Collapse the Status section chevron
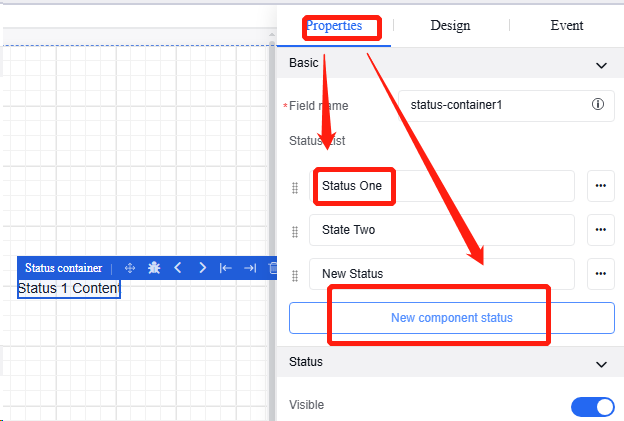 click(x=601, y=365)
